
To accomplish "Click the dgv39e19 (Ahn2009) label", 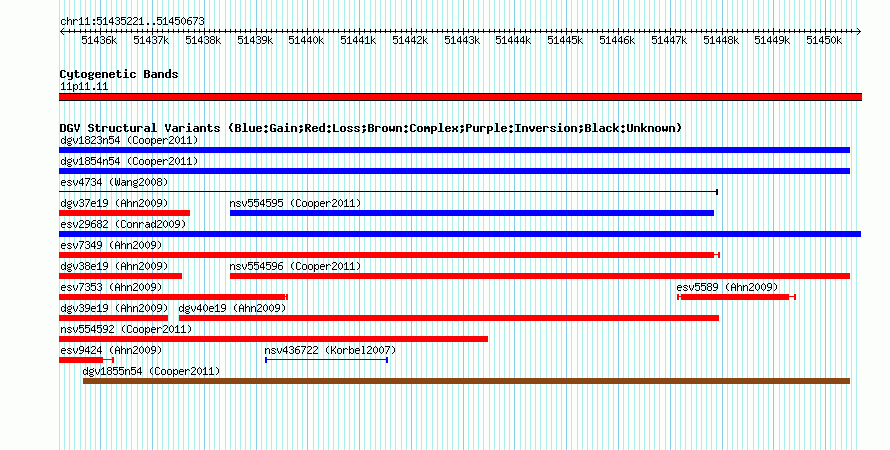I will tap(114, 308).
